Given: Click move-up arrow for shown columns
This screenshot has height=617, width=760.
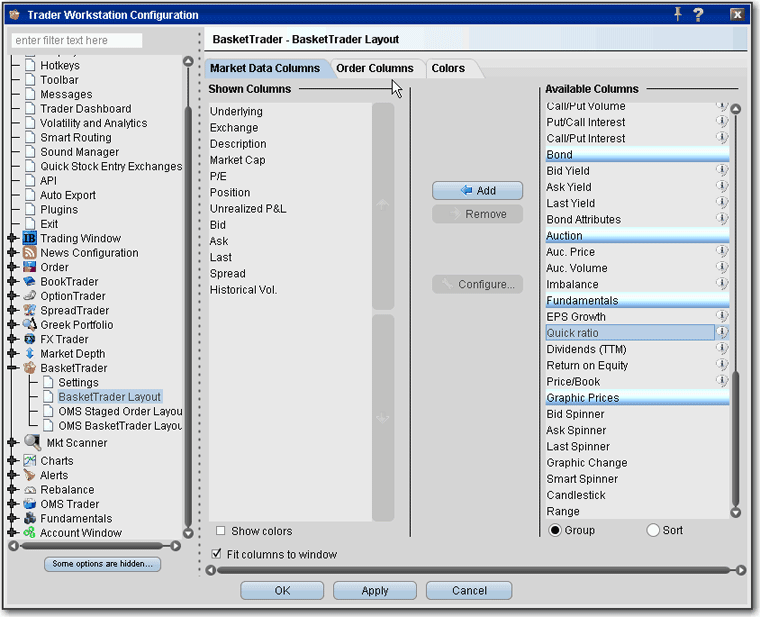Looking at the screenshot, I should click(383, 206).
